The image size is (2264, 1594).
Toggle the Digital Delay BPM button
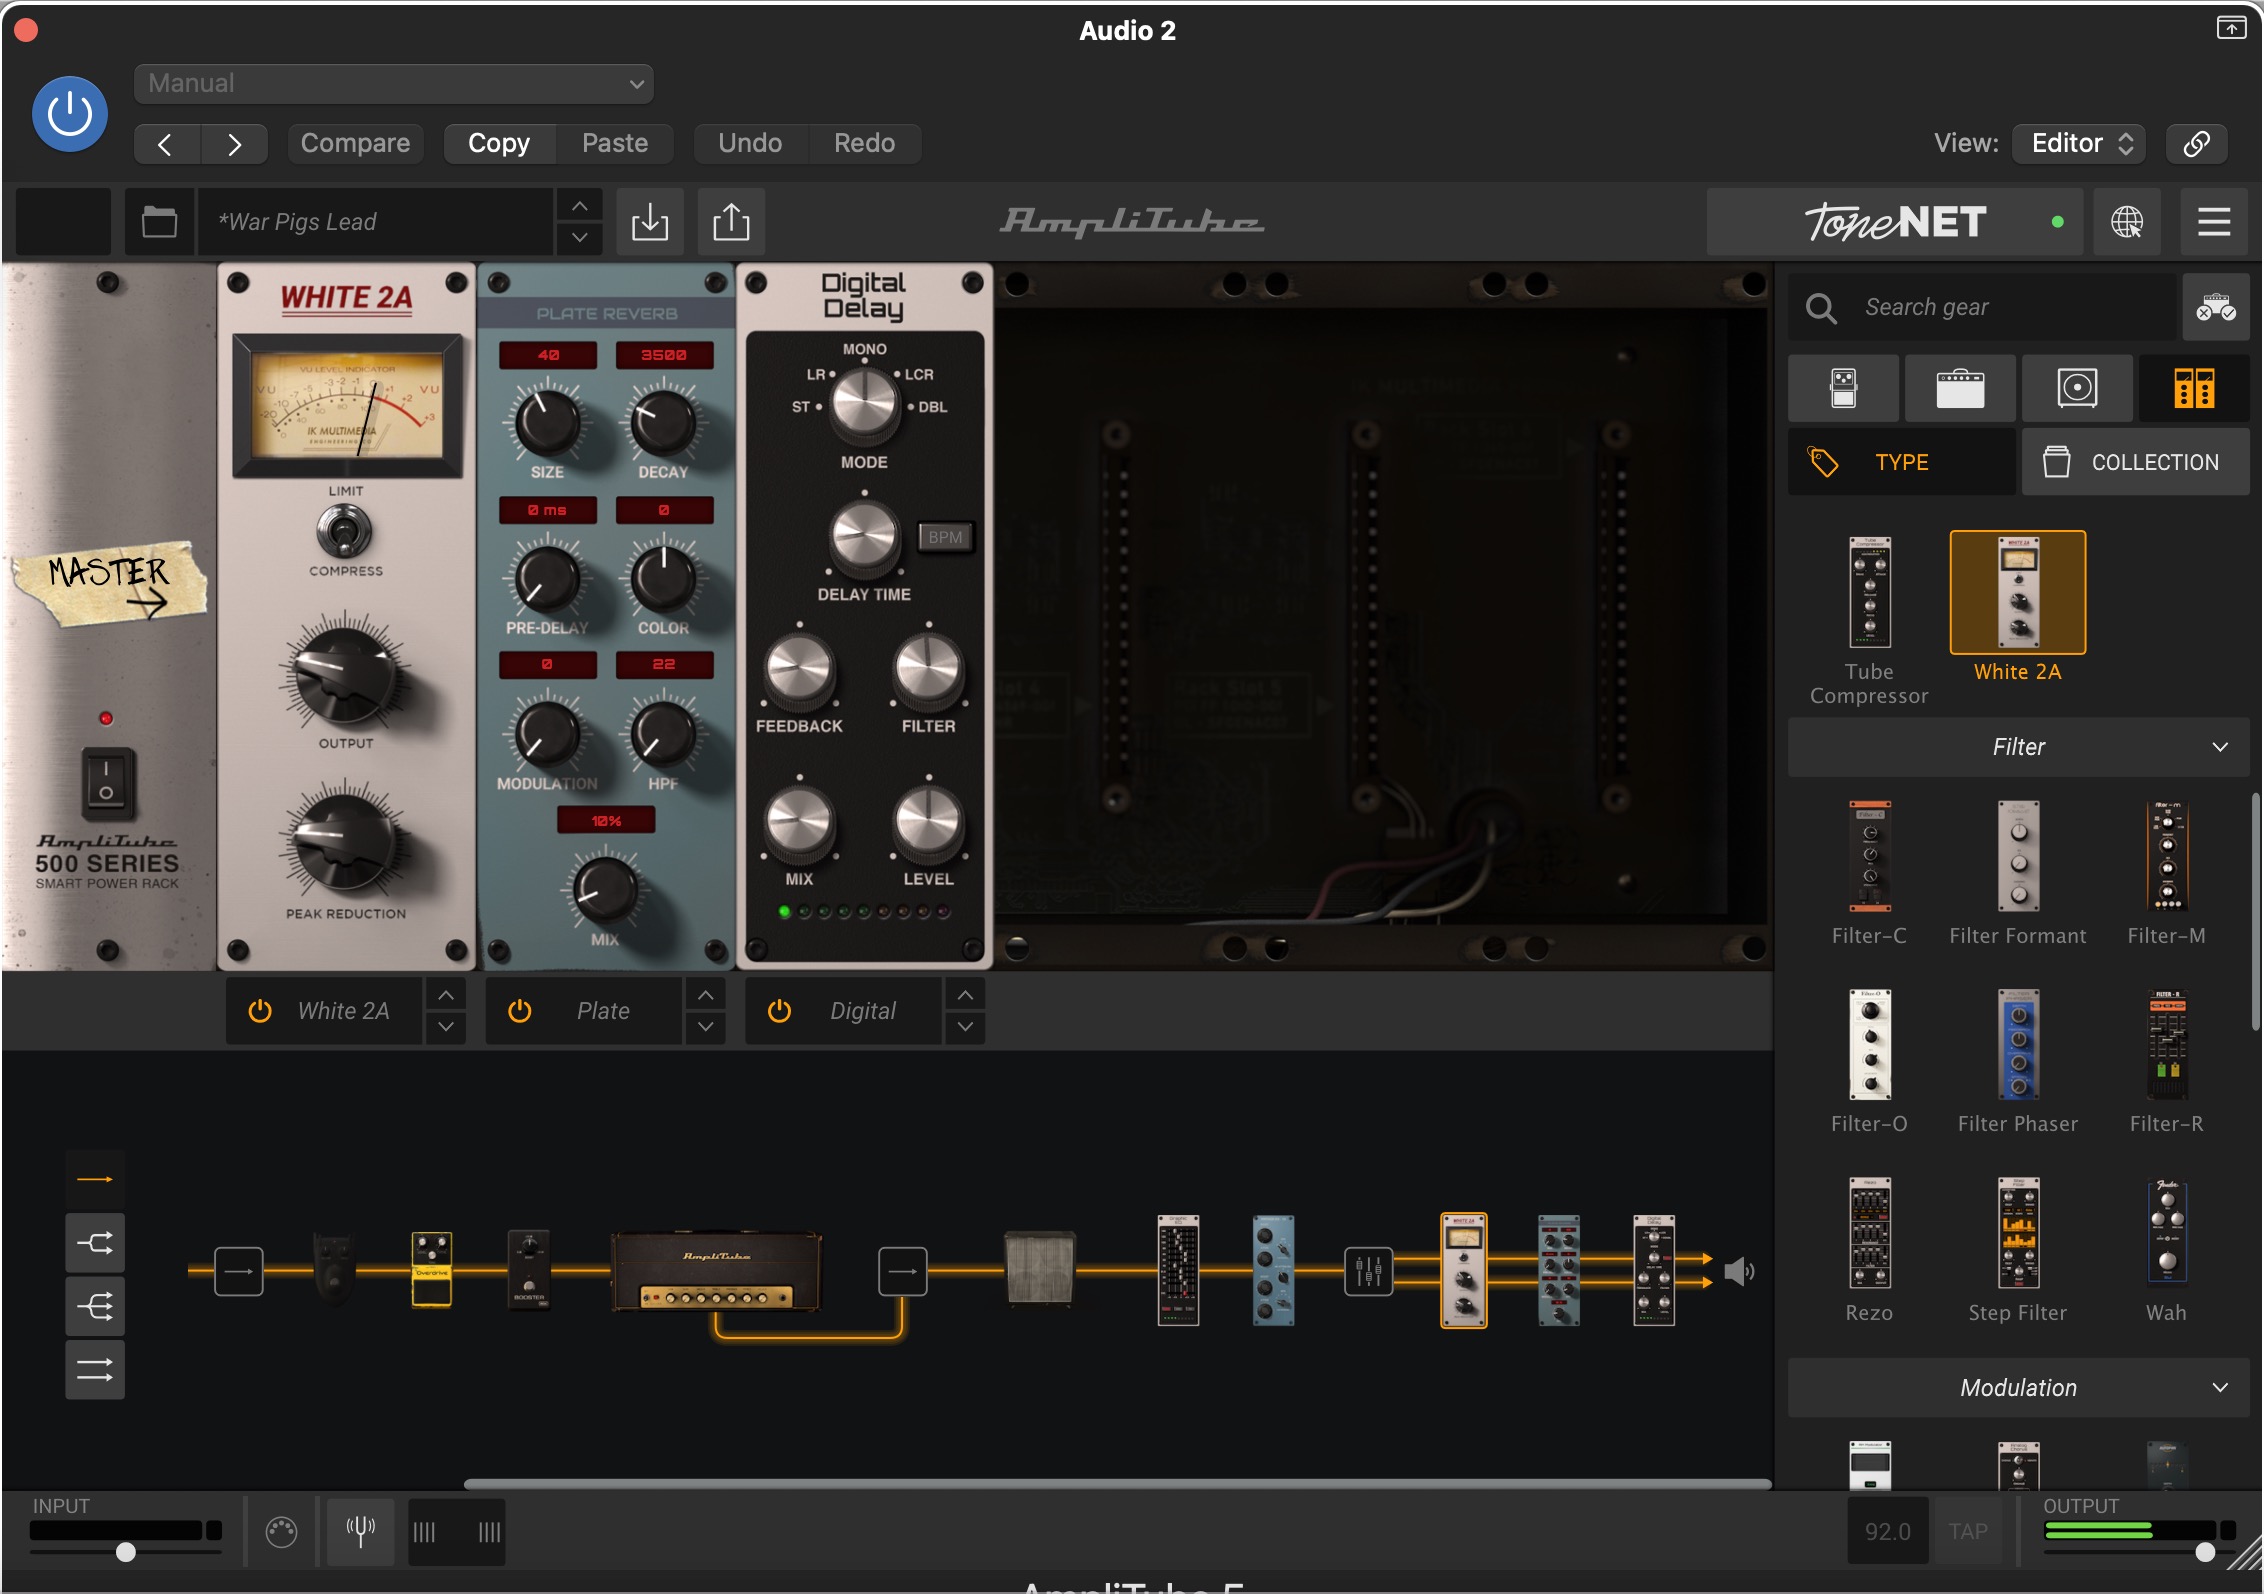pos(945,537)
